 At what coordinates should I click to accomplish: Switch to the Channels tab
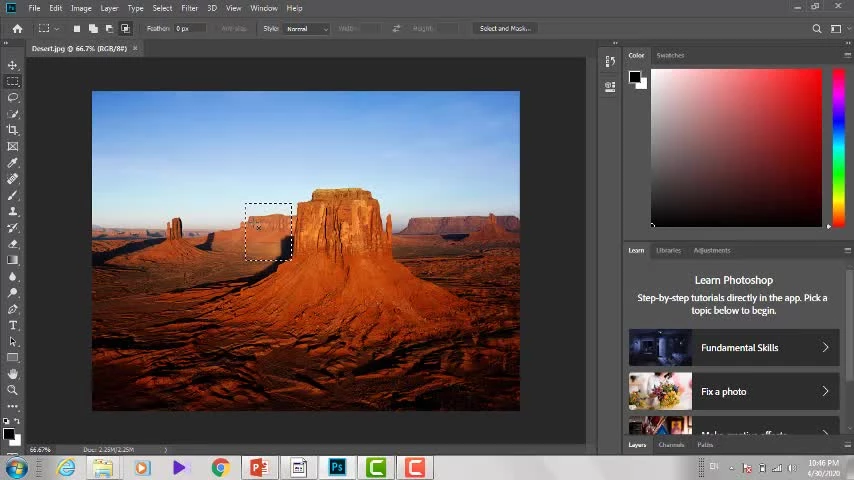click(x=671, y=445)
